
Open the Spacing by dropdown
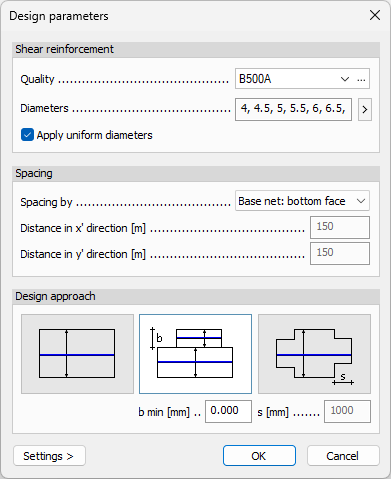click(302, 201)
